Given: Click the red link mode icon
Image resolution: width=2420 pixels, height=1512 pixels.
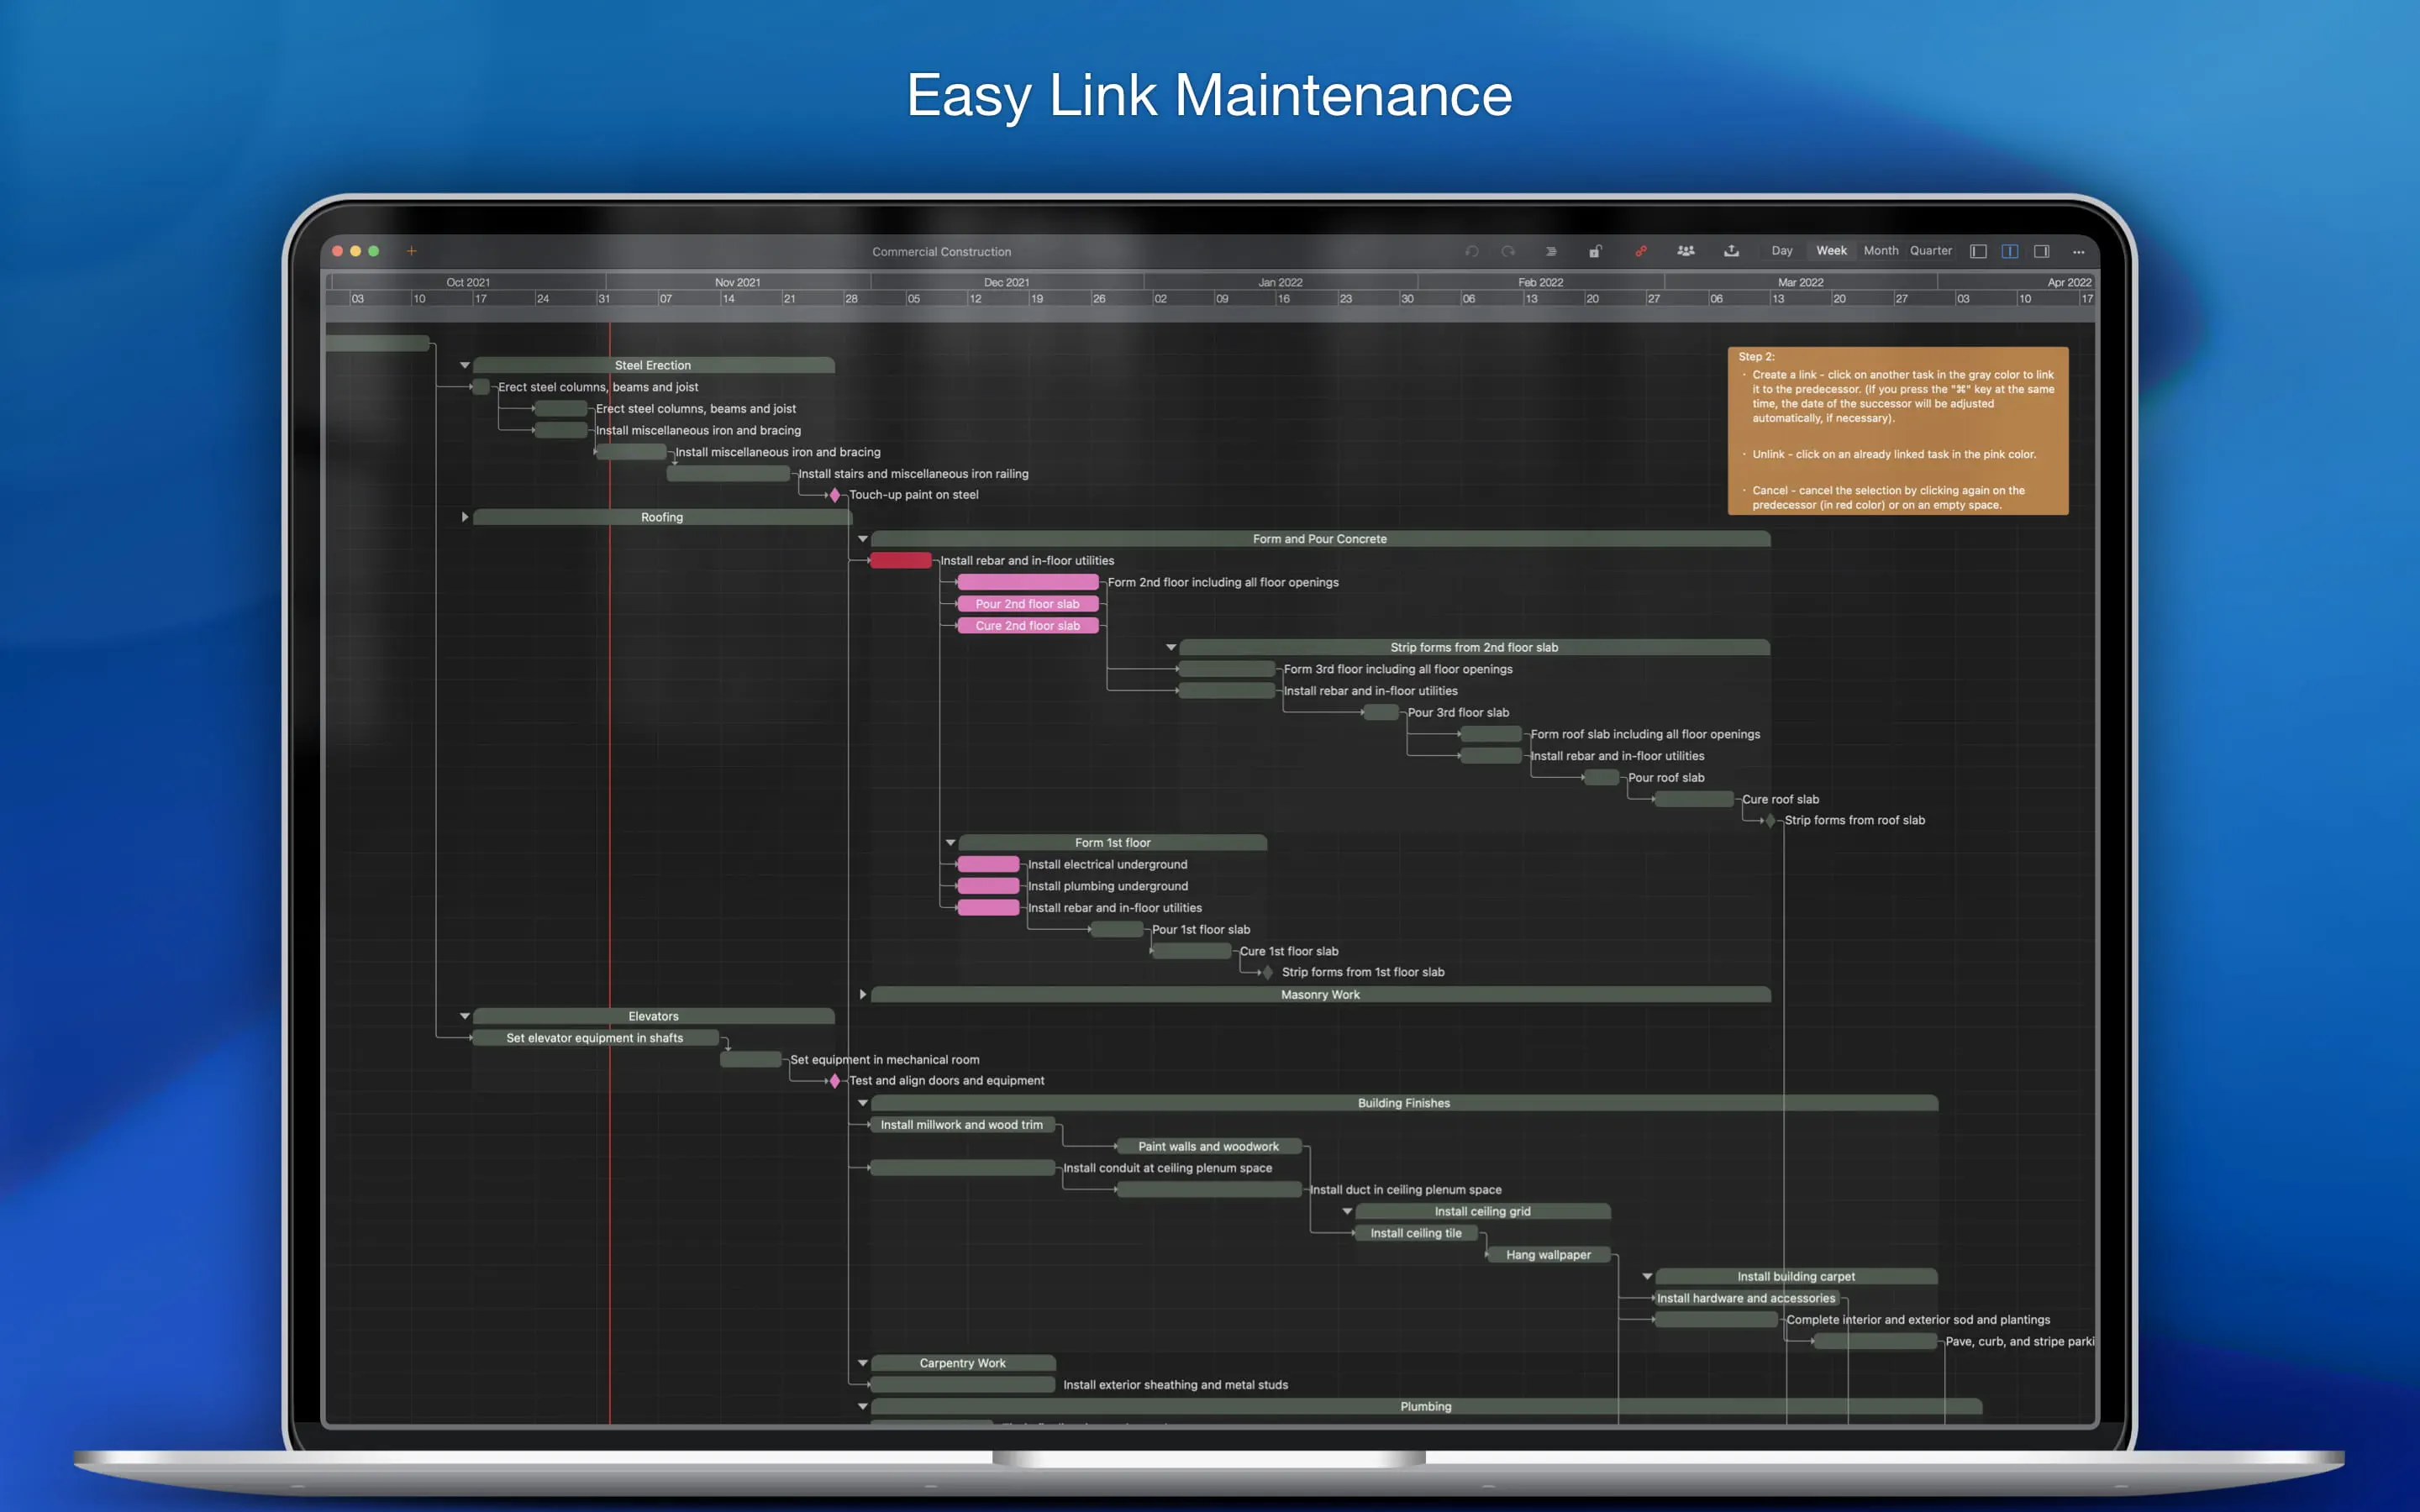Looking at the screenshot, I should [x=1641, y=251].
